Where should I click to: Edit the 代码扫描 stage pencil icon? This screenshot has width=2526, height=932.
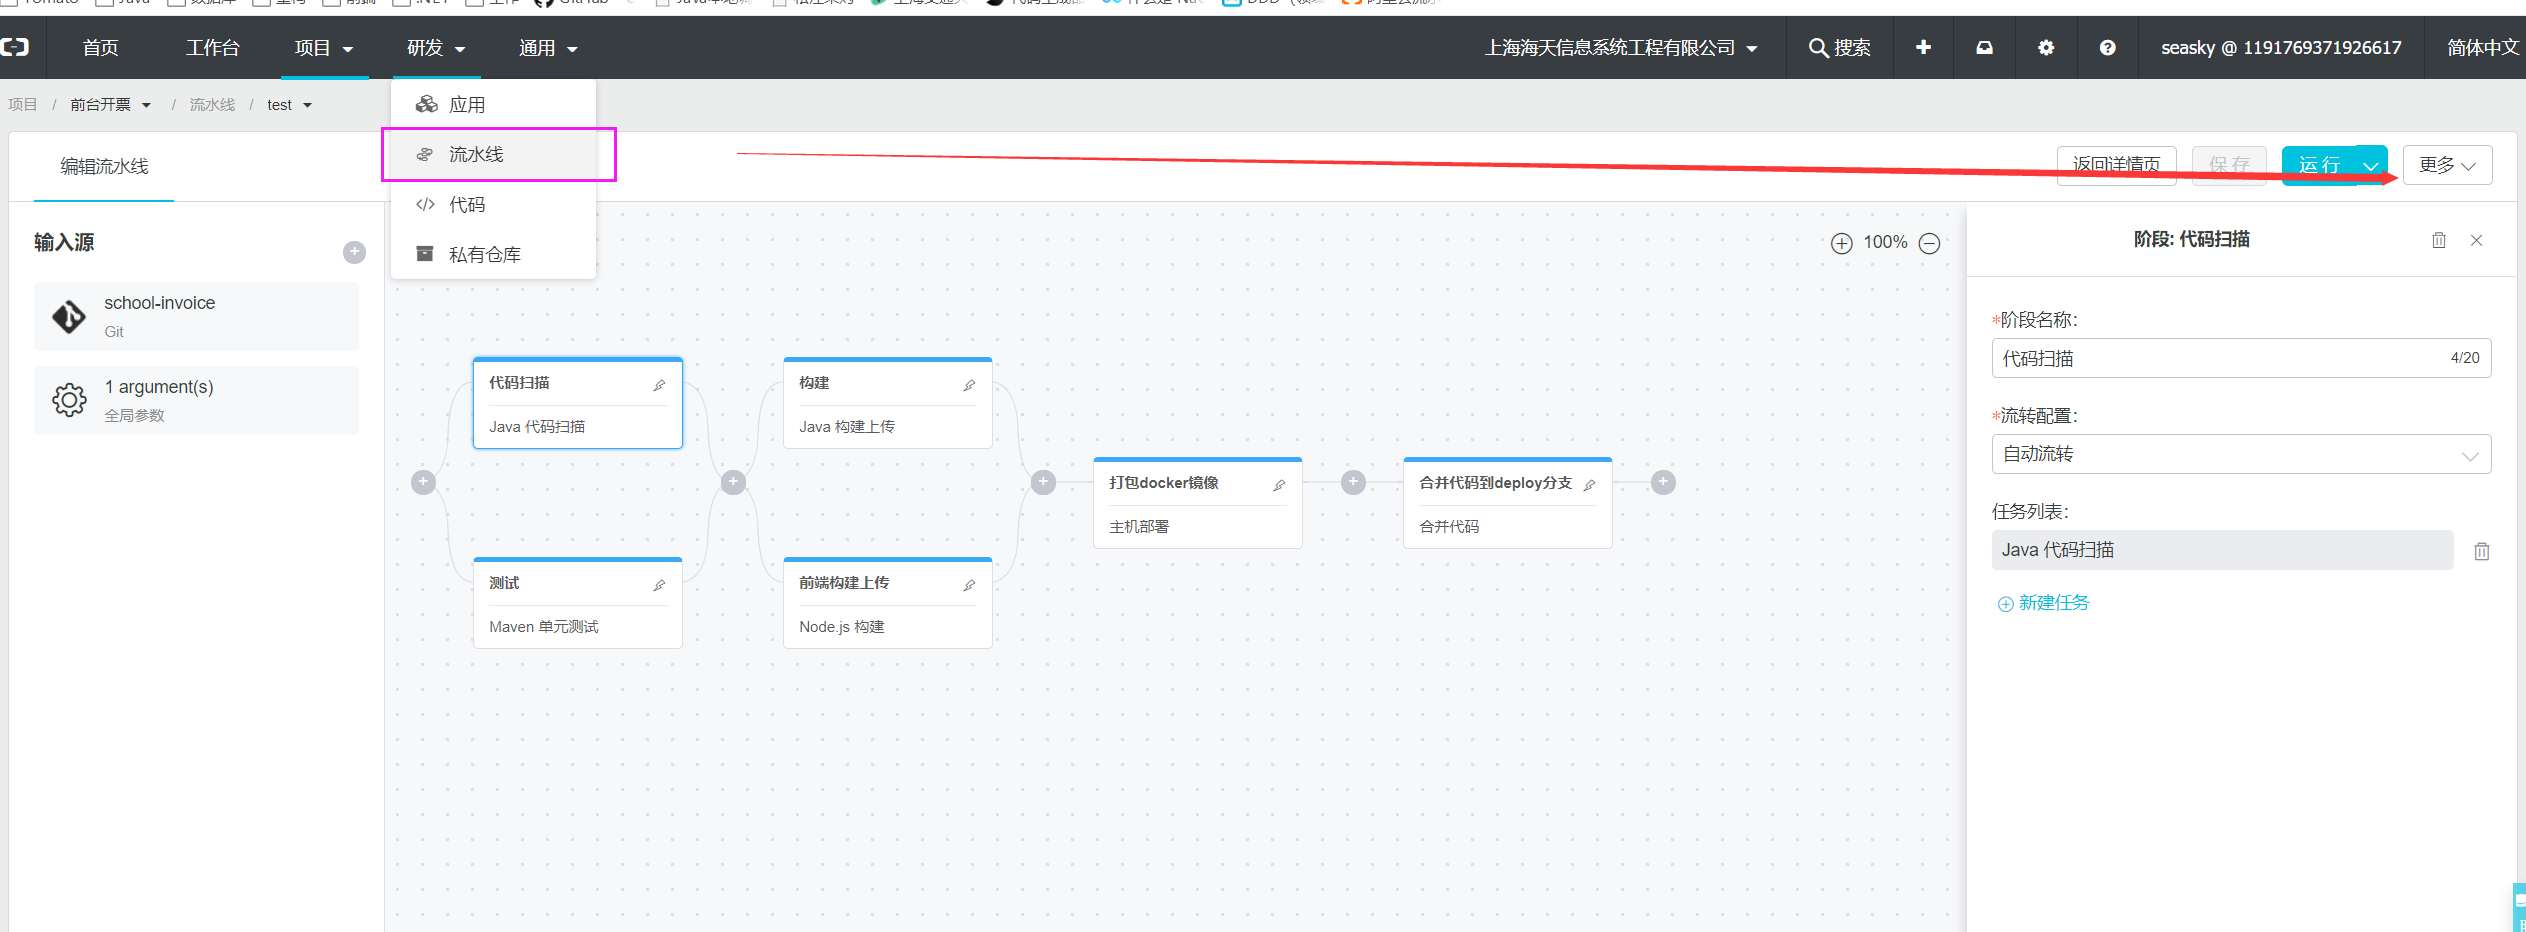[659, 385]
